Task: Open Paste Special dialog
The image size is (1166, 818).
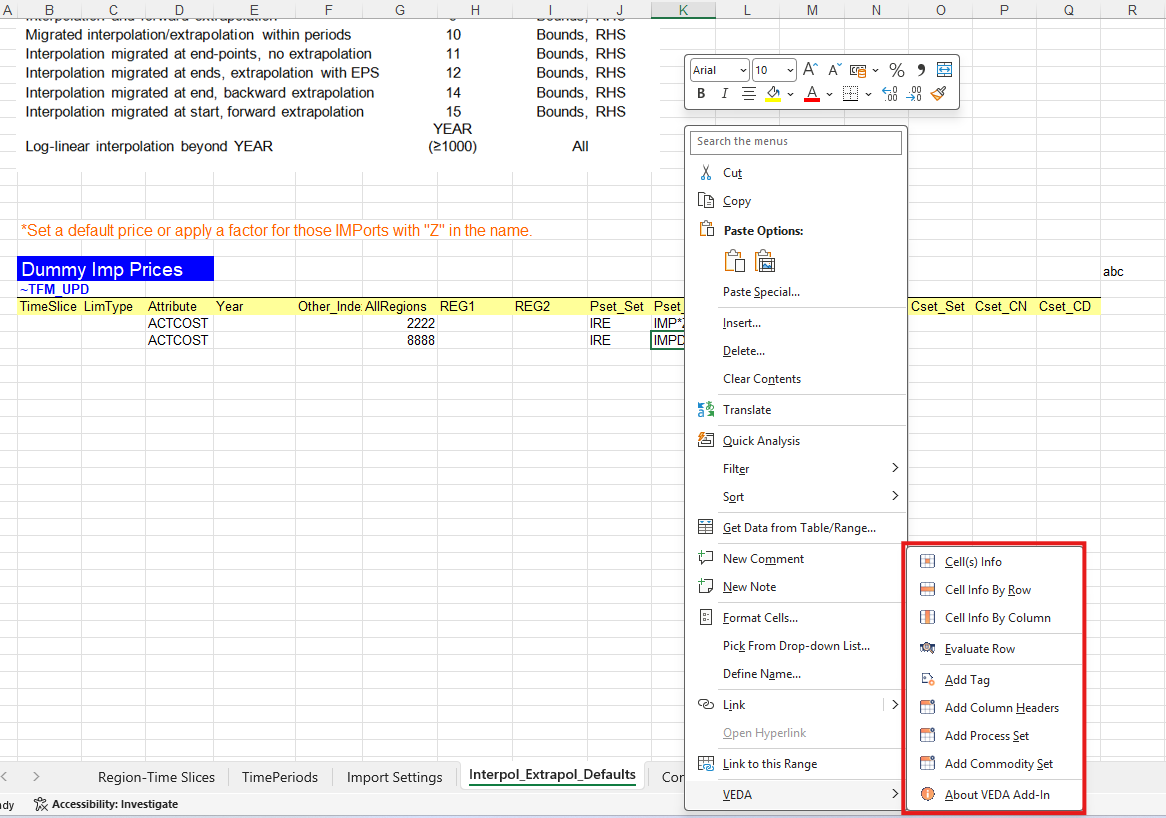Action: tap(796, 292)
